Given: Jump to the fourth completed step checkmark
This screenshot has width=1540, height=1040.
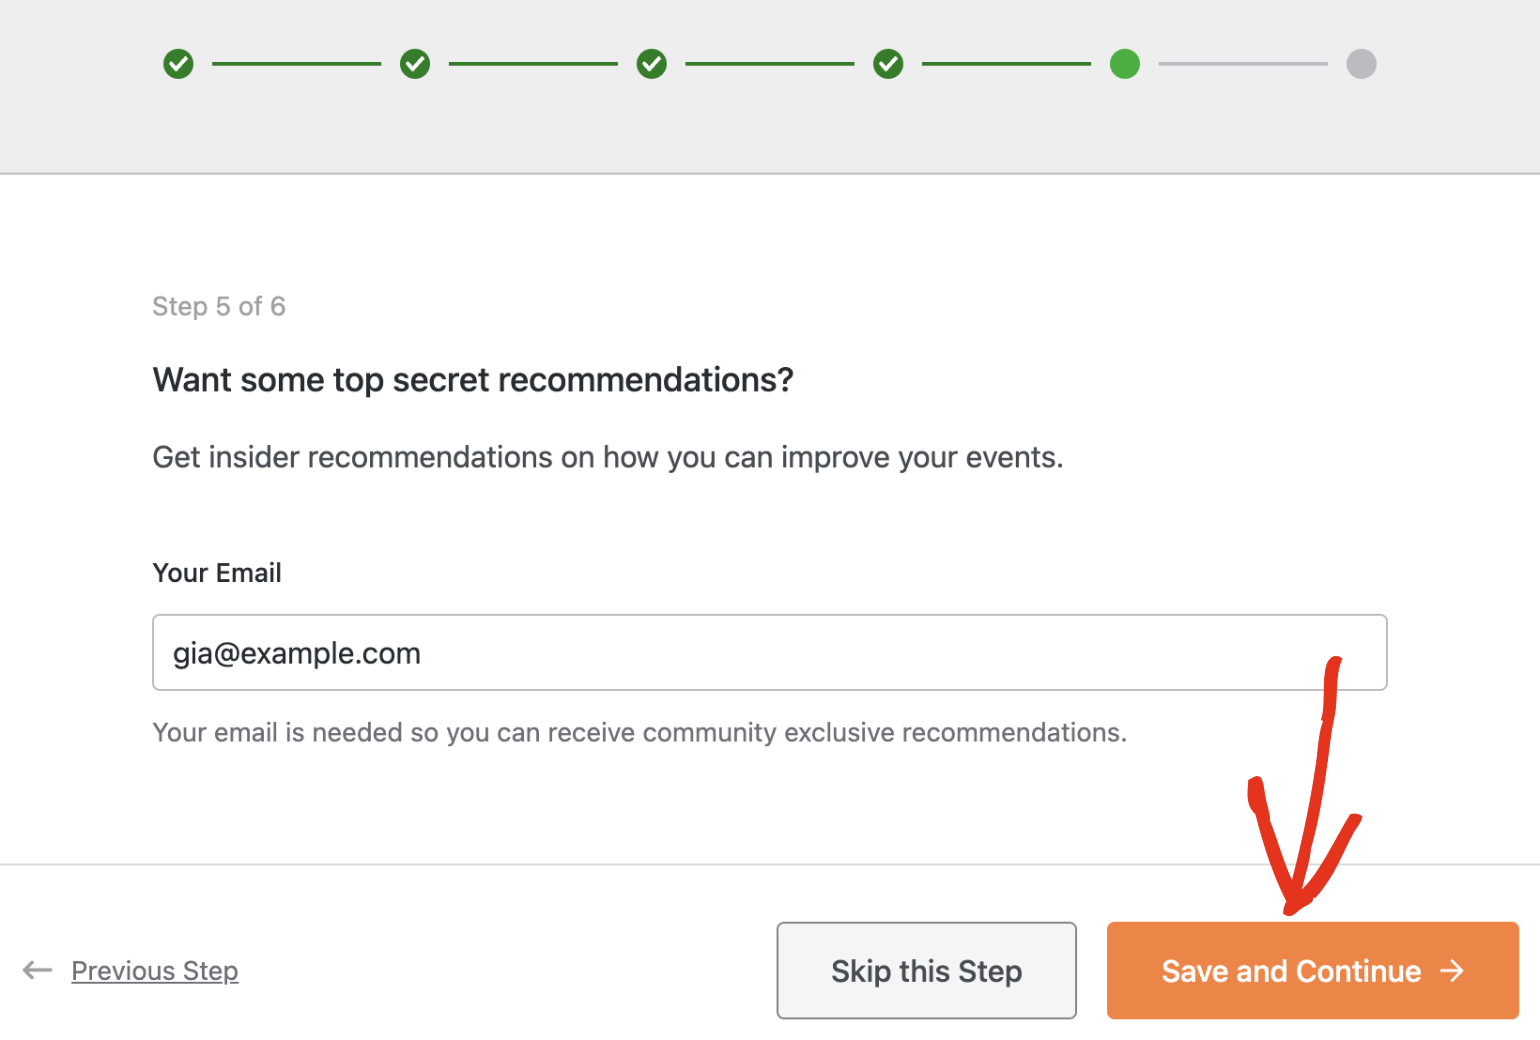Looking at the screenshot, I should (888, 64).
